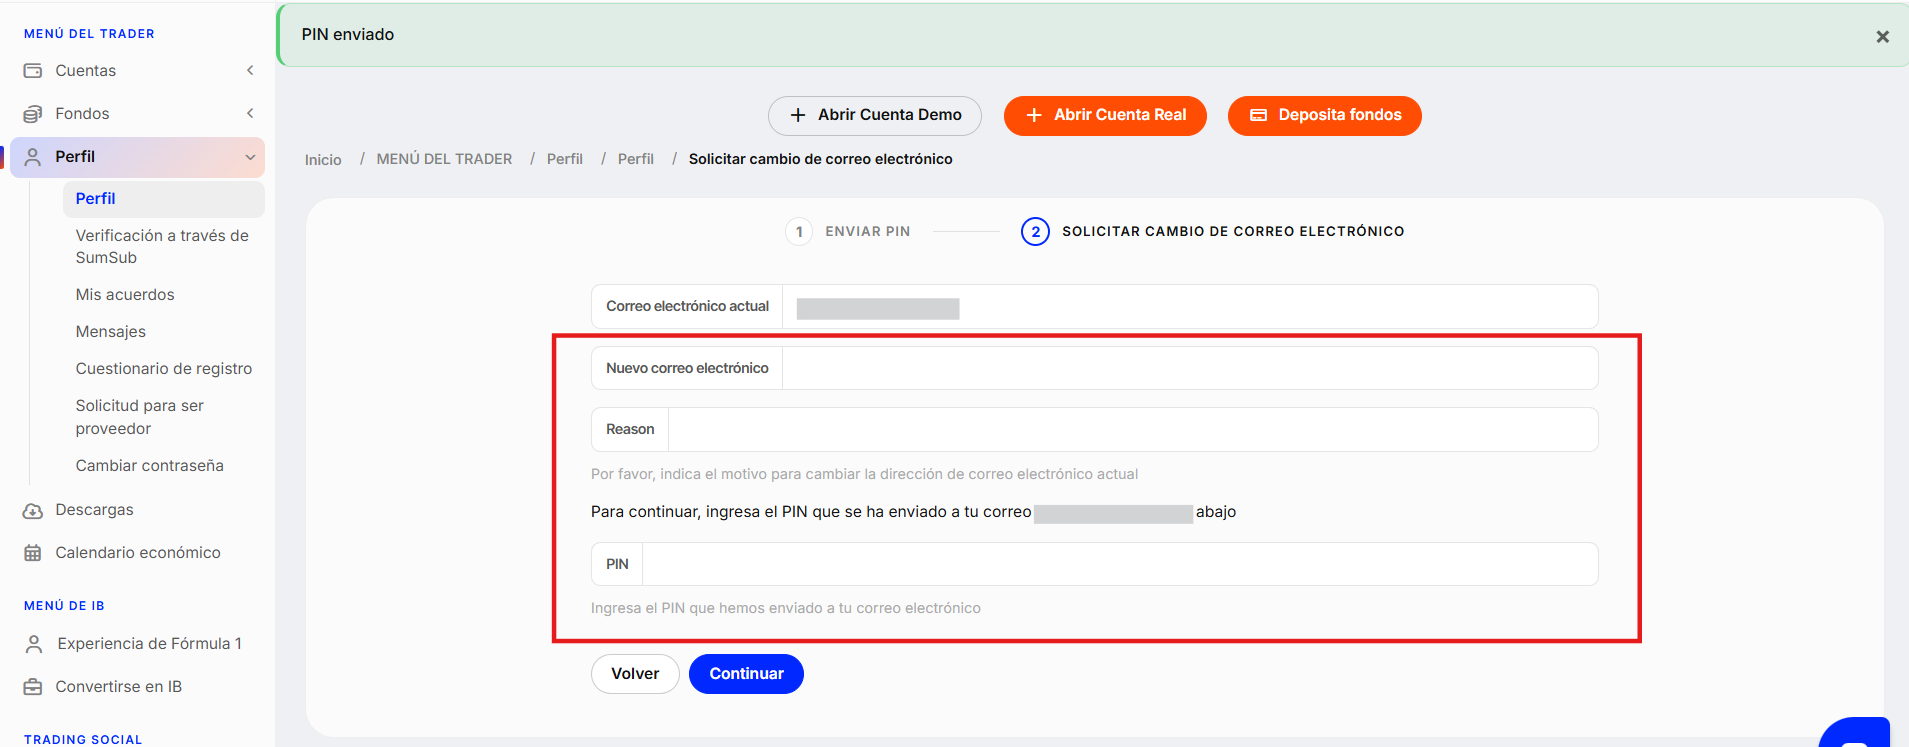The height and width of the screenshot is (747, 1909).
Task: Go to Cambiar contraseña
Action: click(x=150, y=466)
